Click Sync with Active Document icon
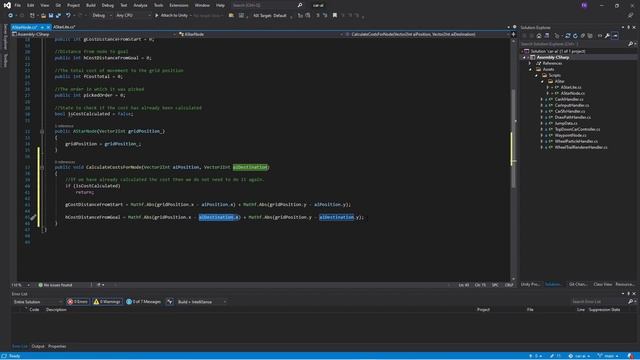 [x=568, y=36]
